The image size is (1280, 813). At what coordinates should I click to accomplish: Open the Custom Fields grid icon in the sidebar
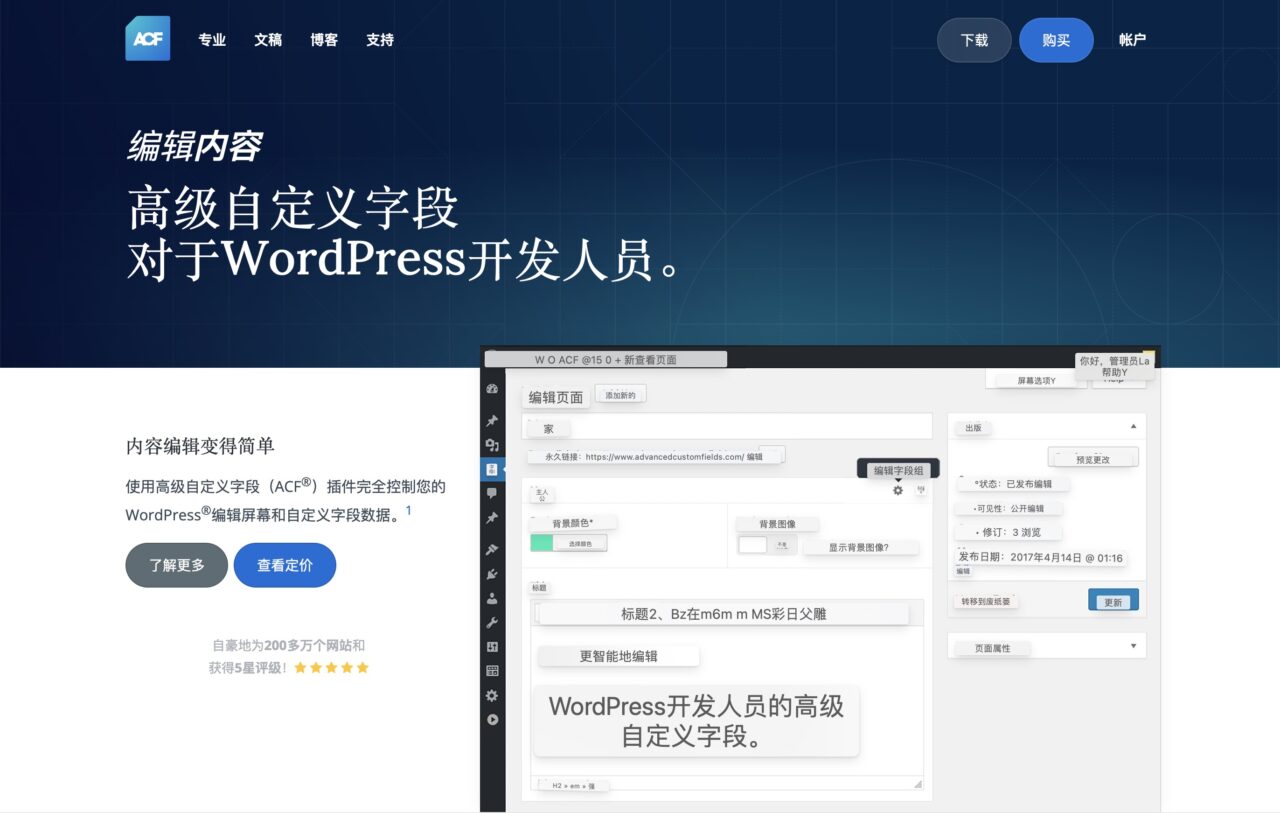(492, 671)
